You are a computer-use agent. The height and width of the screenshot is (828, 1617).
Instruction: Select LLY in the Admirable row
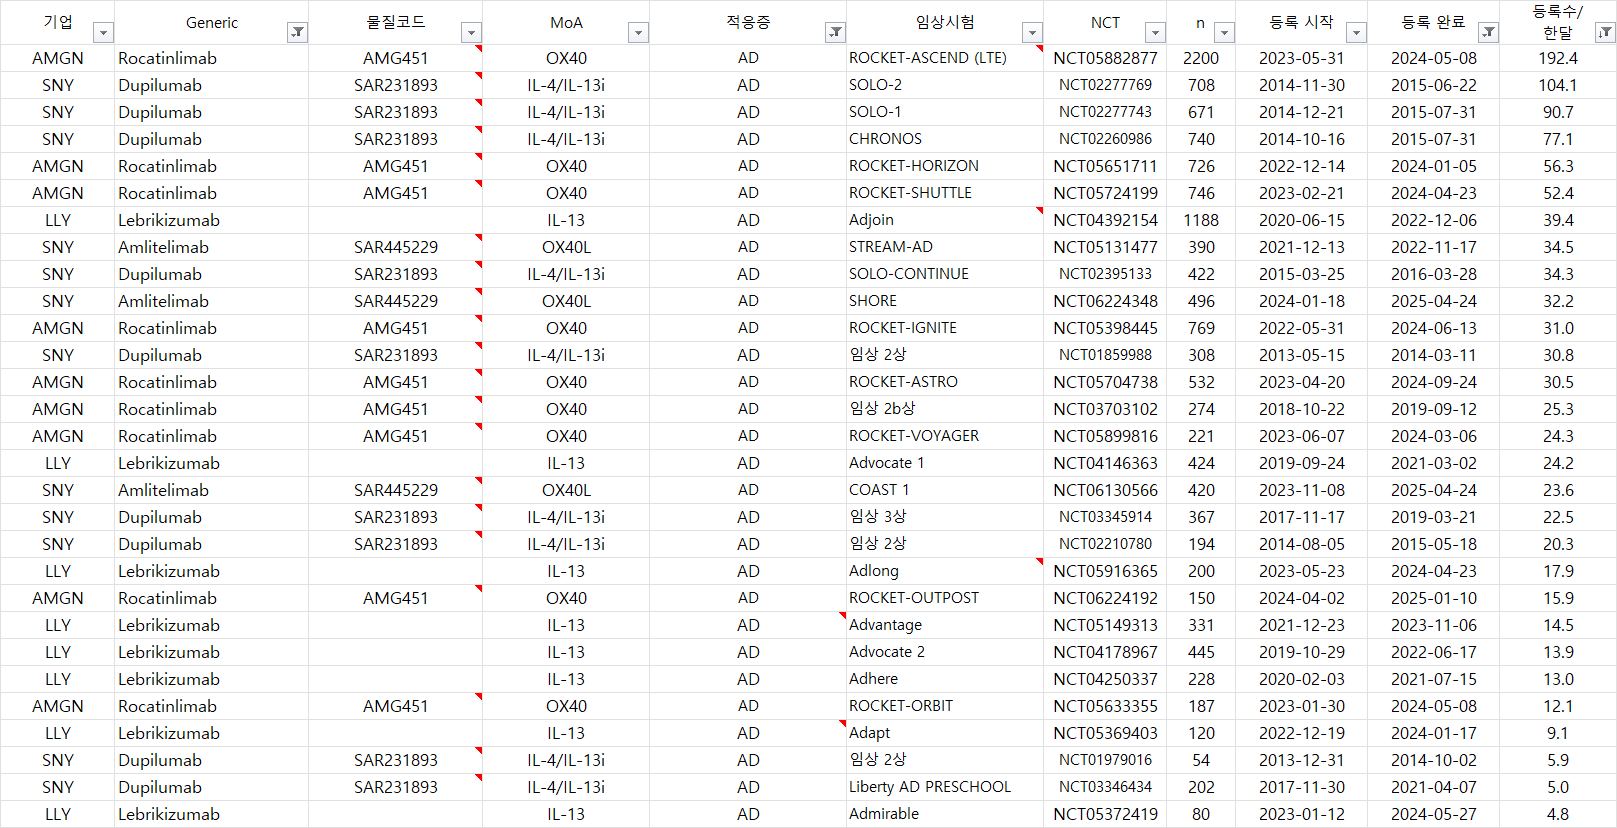pyautogui.click(x=58, y=814)
